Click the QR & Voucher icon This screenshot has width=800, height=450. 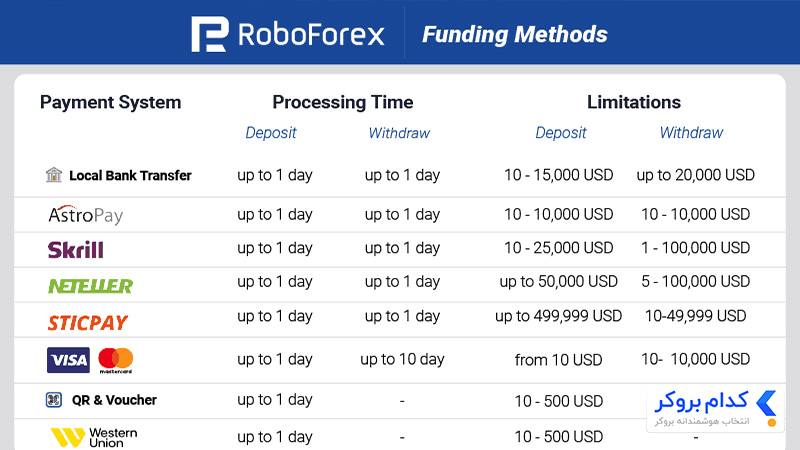click(x=54, y=399)
